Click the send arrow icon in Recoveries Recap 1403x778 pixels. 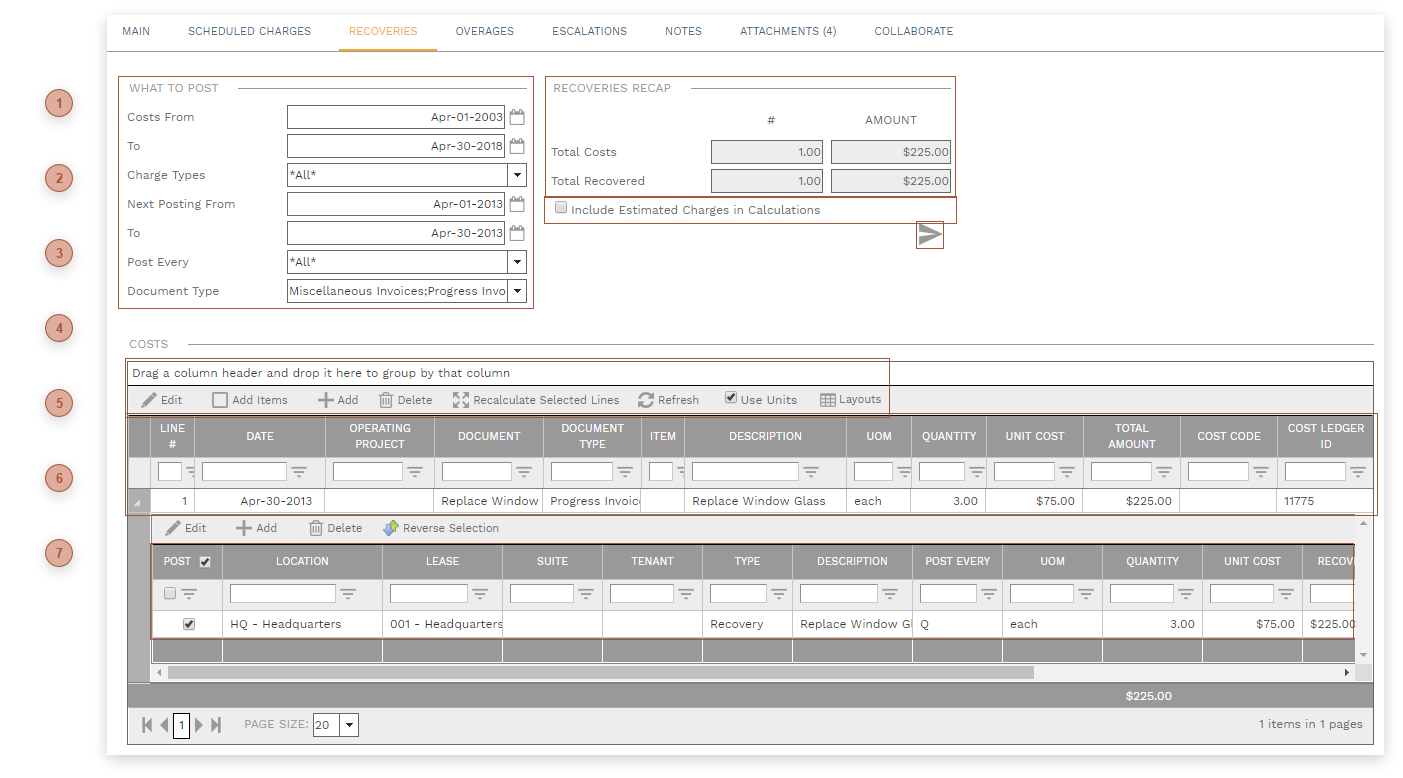click(x=930, y=235)
